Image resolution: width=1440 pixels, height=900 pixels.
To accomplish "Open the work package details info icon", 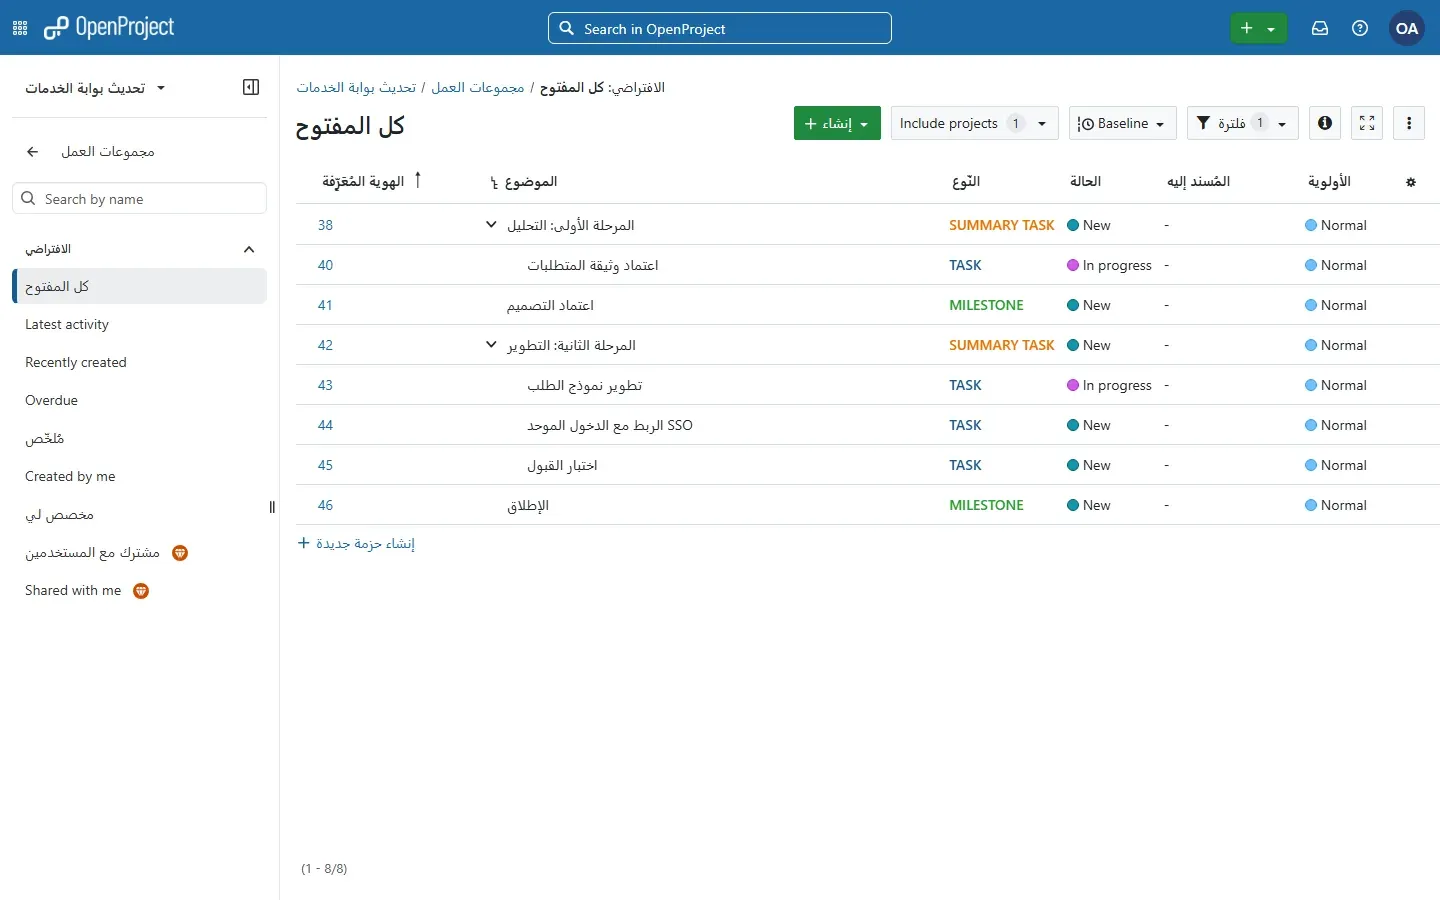I will click(x=1326, y=123).
